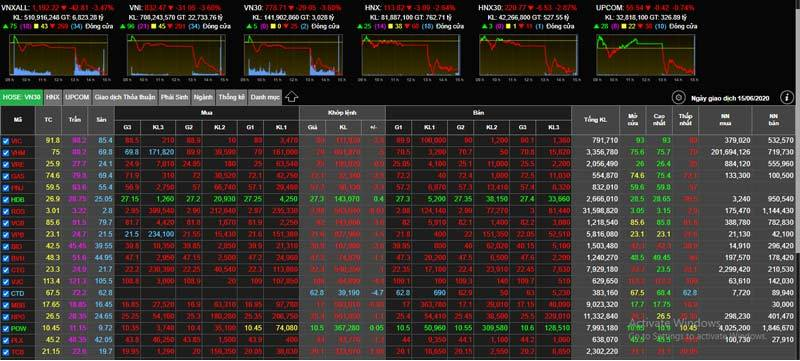Open the Thống kê tab
Viewport: 800px width, 361px height.
click(x=232, y=97)
